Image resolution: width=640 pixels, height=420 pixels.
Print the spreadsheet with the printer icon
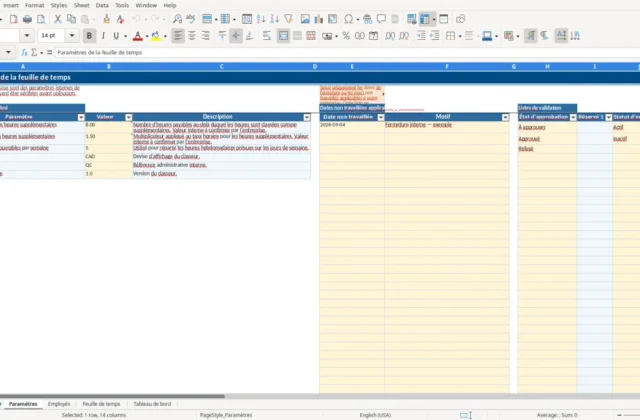27,19
